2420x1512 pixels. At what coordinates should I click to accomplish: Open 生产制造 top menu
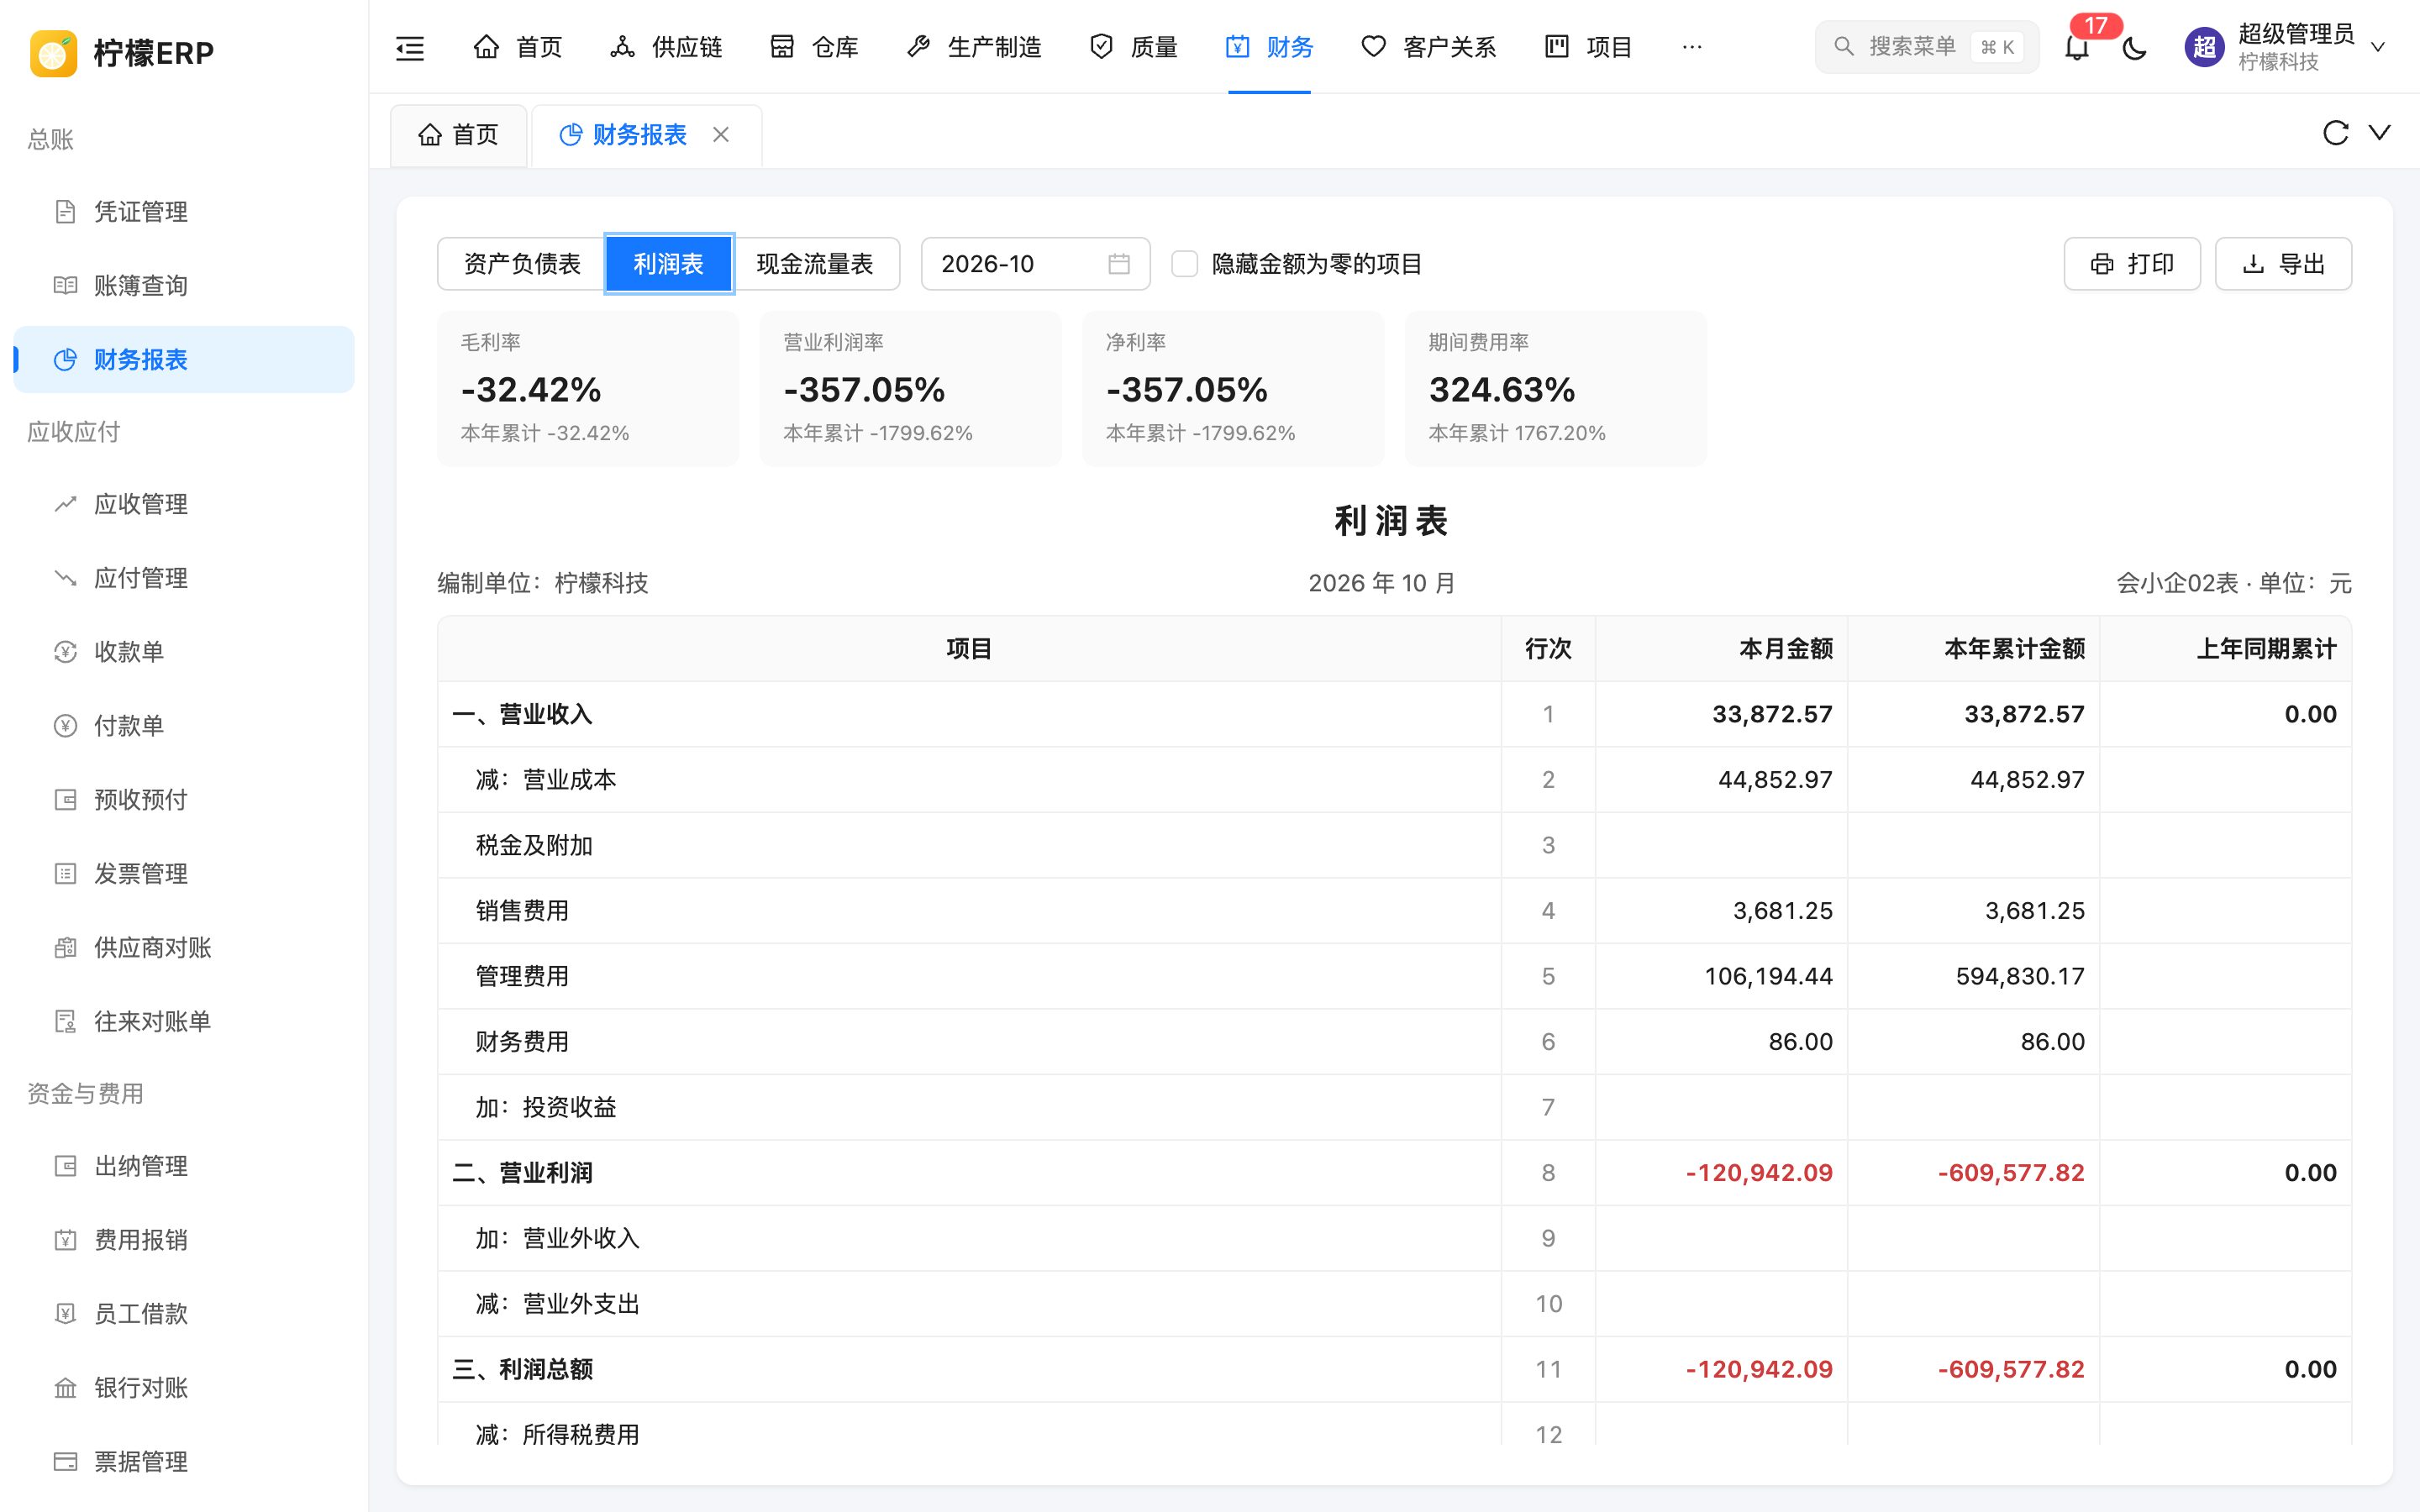[973, 47]
